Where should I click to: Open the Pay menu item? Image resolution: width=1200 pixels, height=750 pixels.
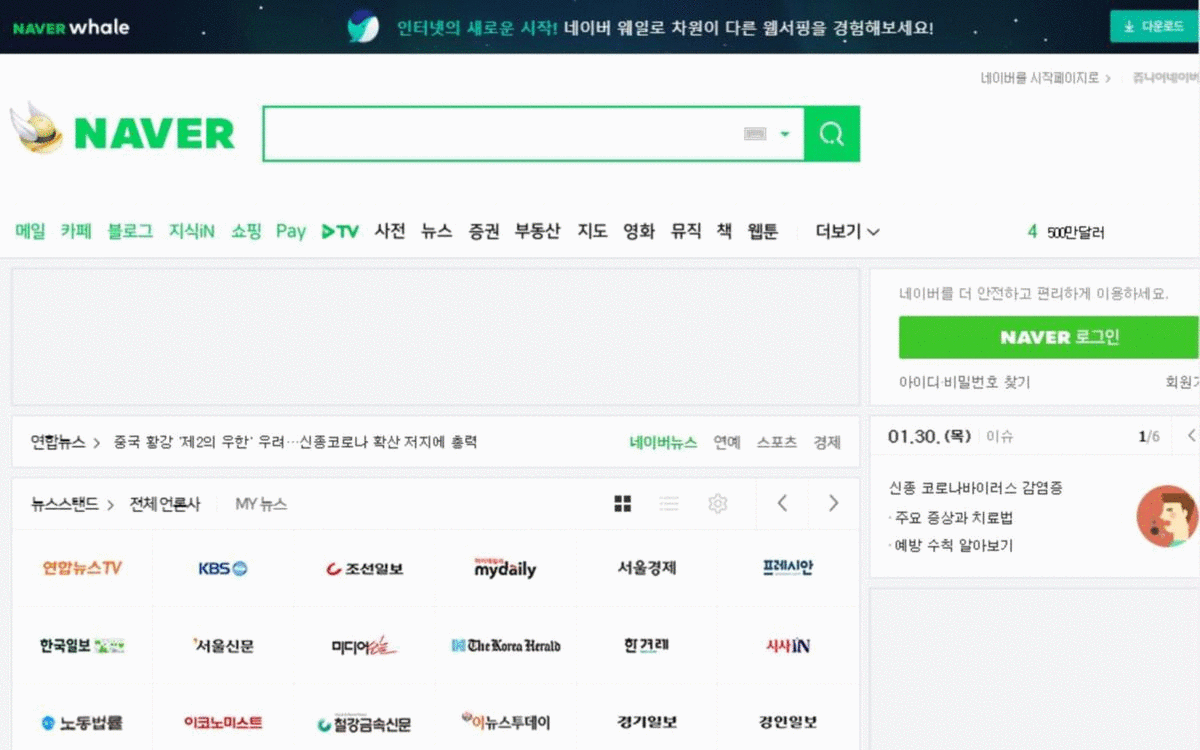tap(290, 231)
